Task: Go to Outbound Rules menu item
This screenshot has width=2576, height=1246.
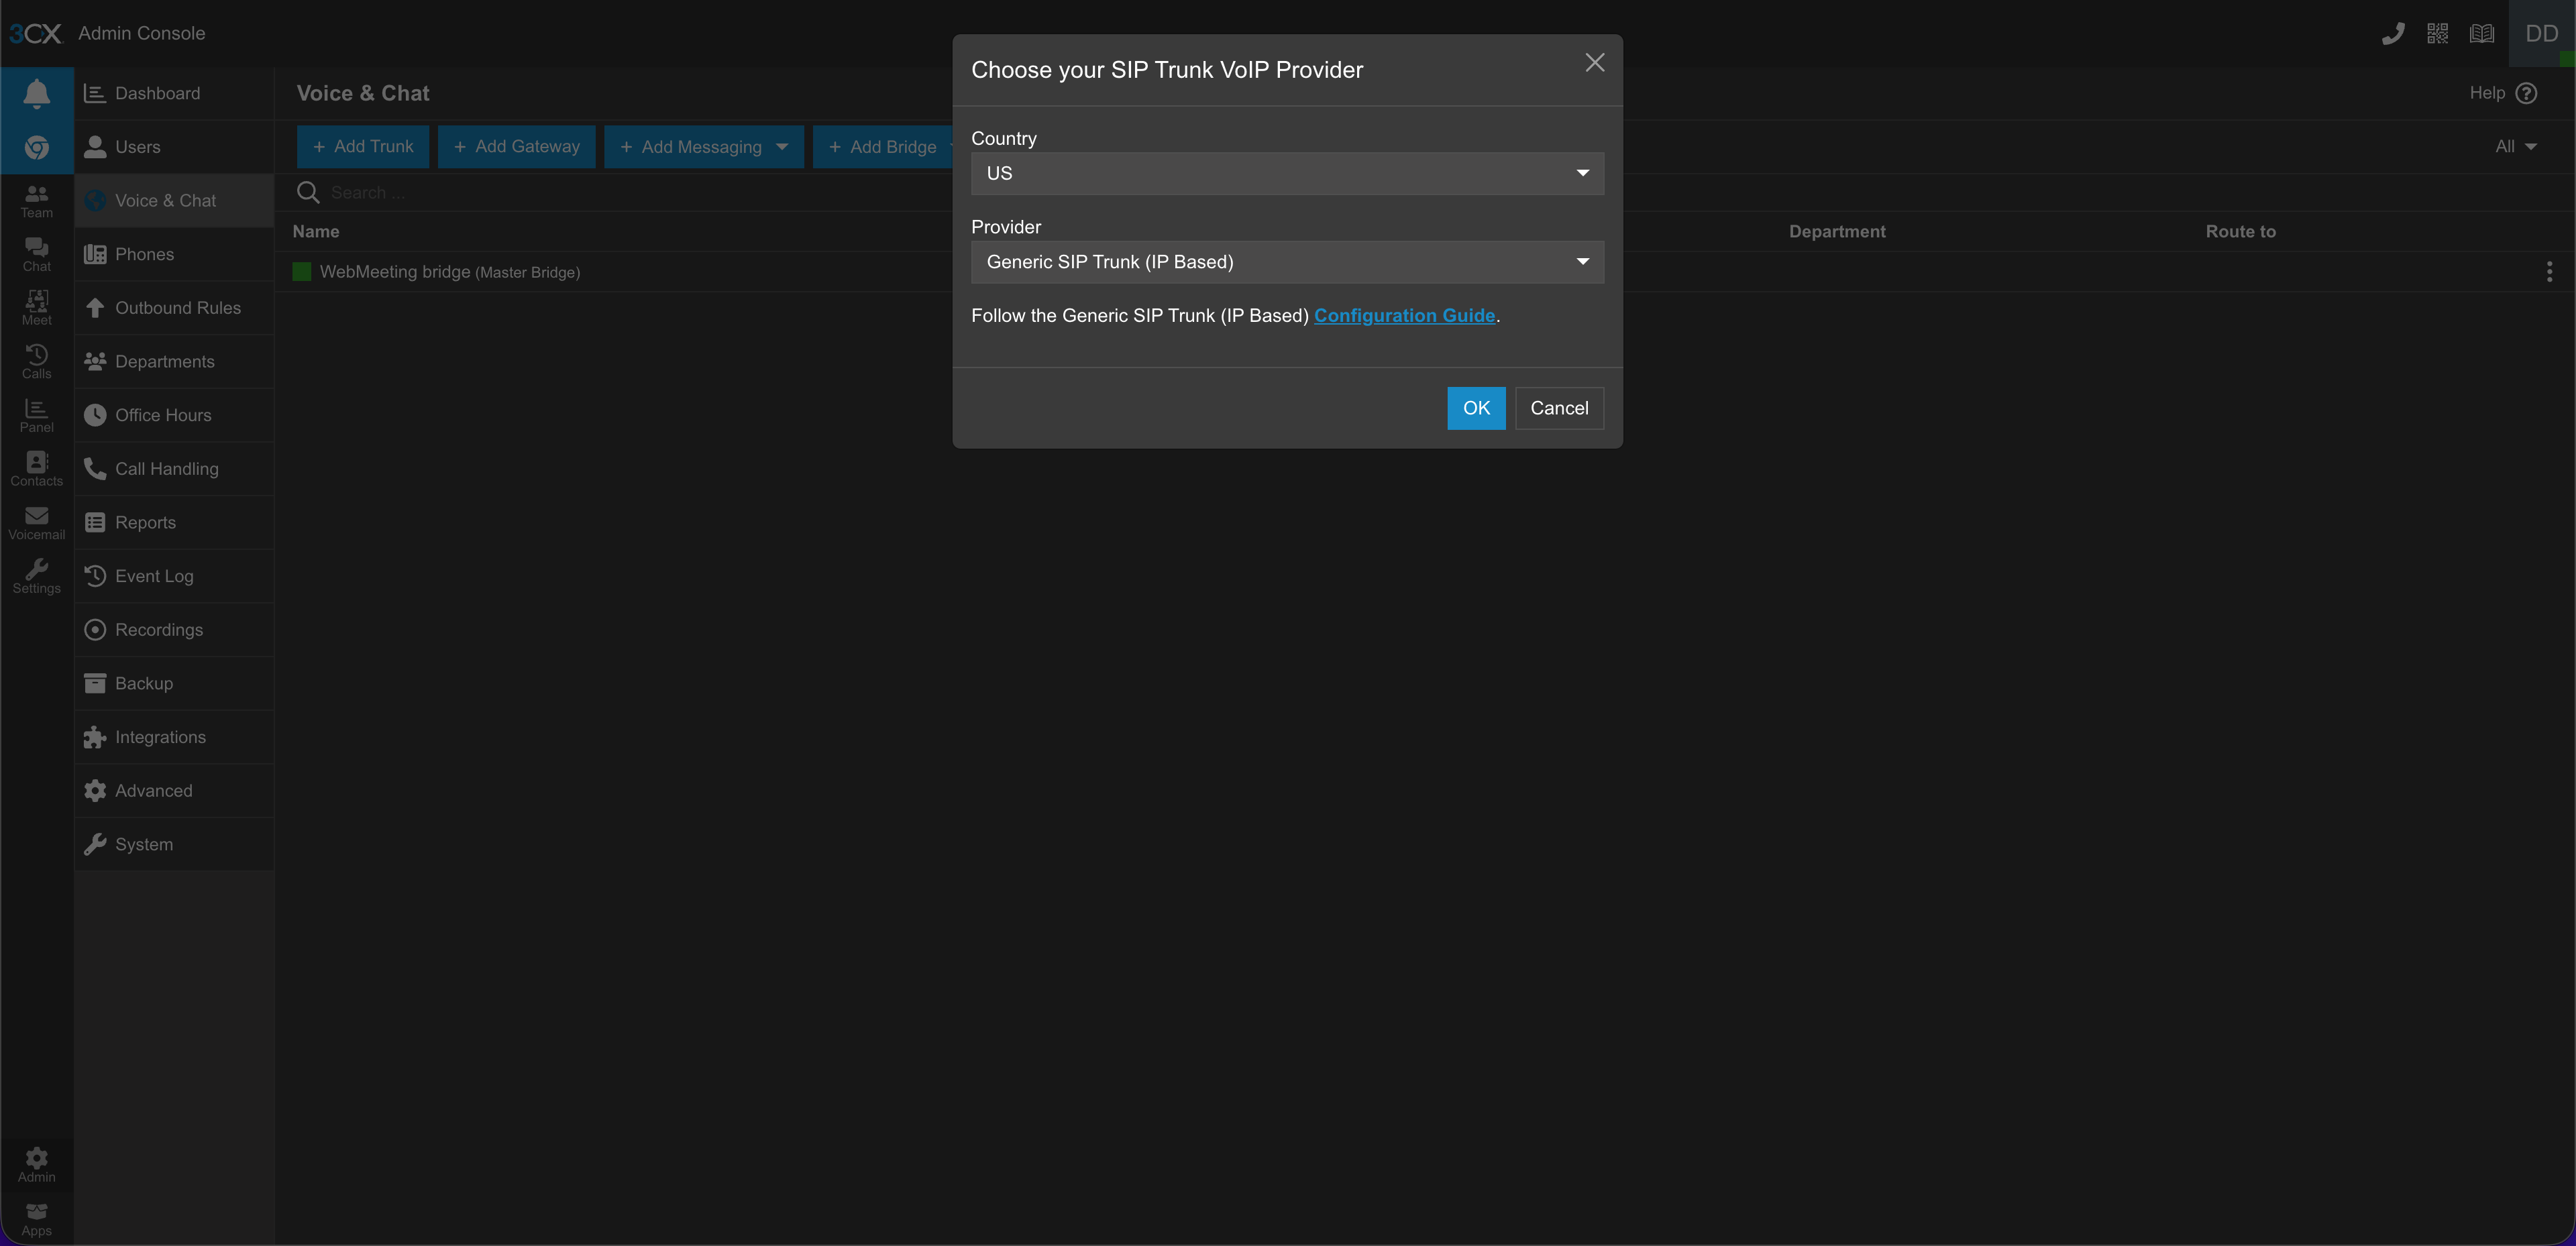Action: (177, 308)
